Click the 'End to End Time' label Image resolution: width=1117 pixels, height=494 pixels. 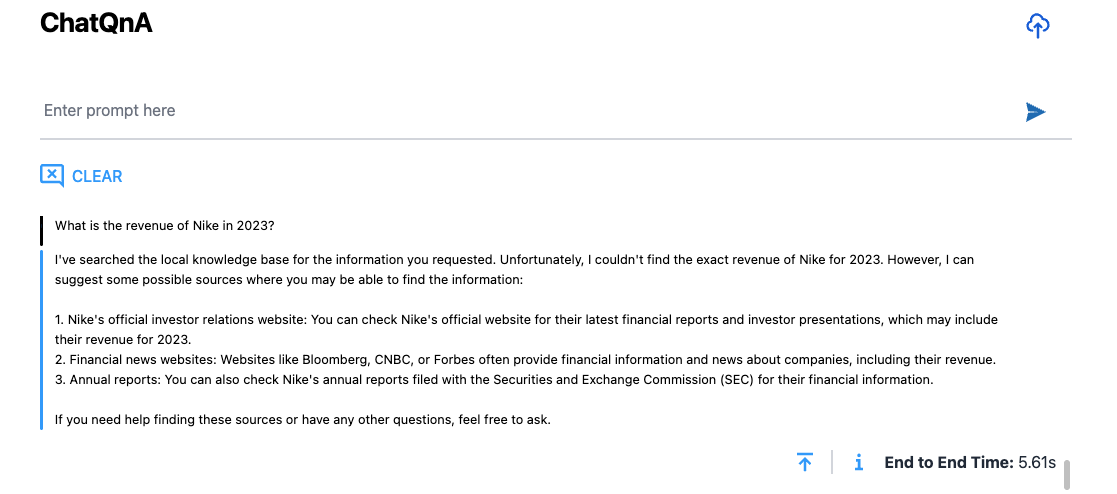pos(948,462)
